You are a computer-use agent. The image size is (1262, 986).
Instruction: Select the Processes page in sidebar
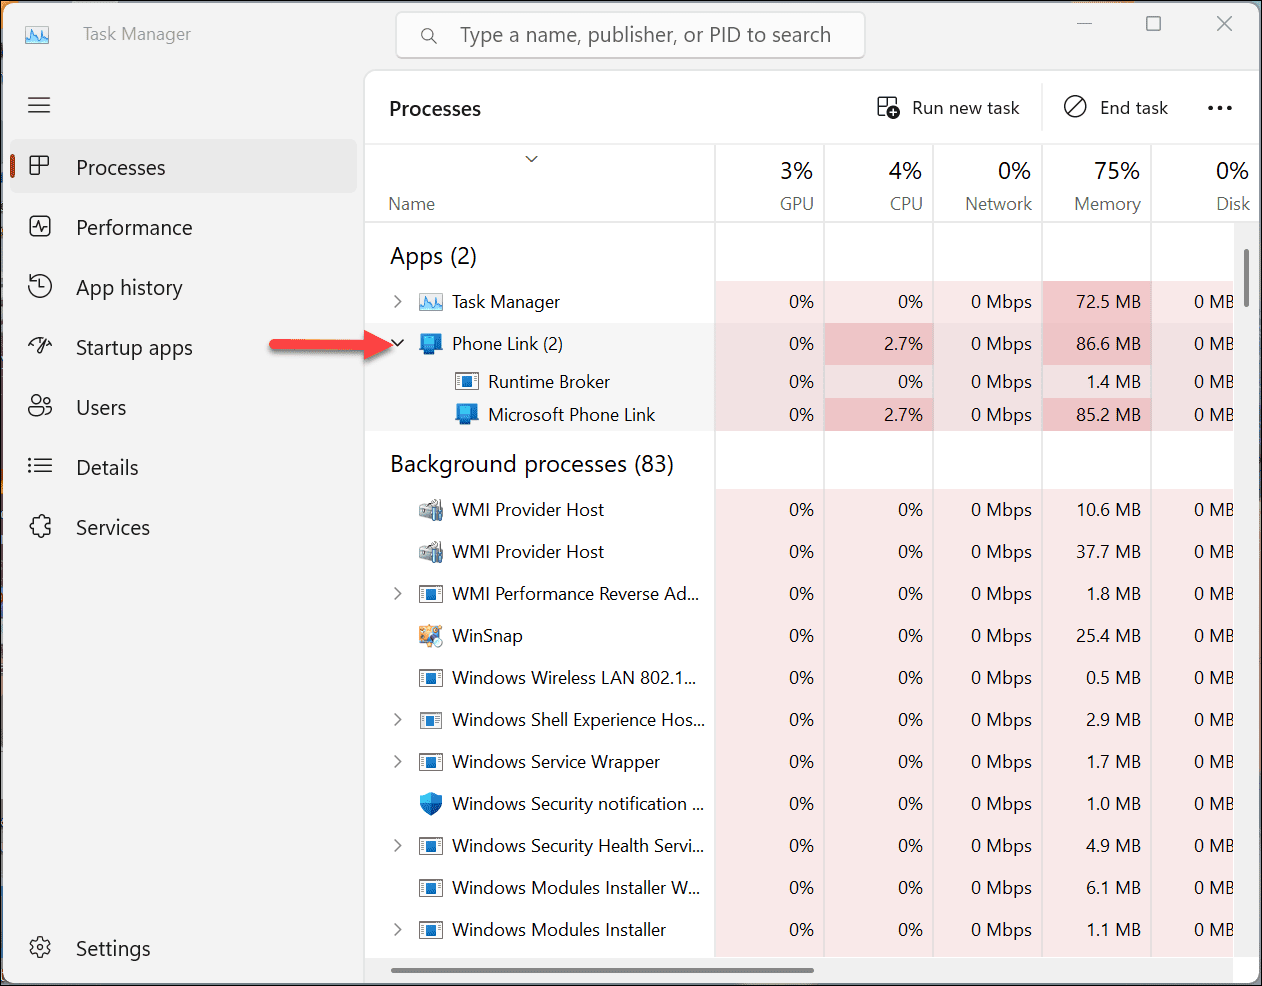pyautogui.click(x=120, y=167)
